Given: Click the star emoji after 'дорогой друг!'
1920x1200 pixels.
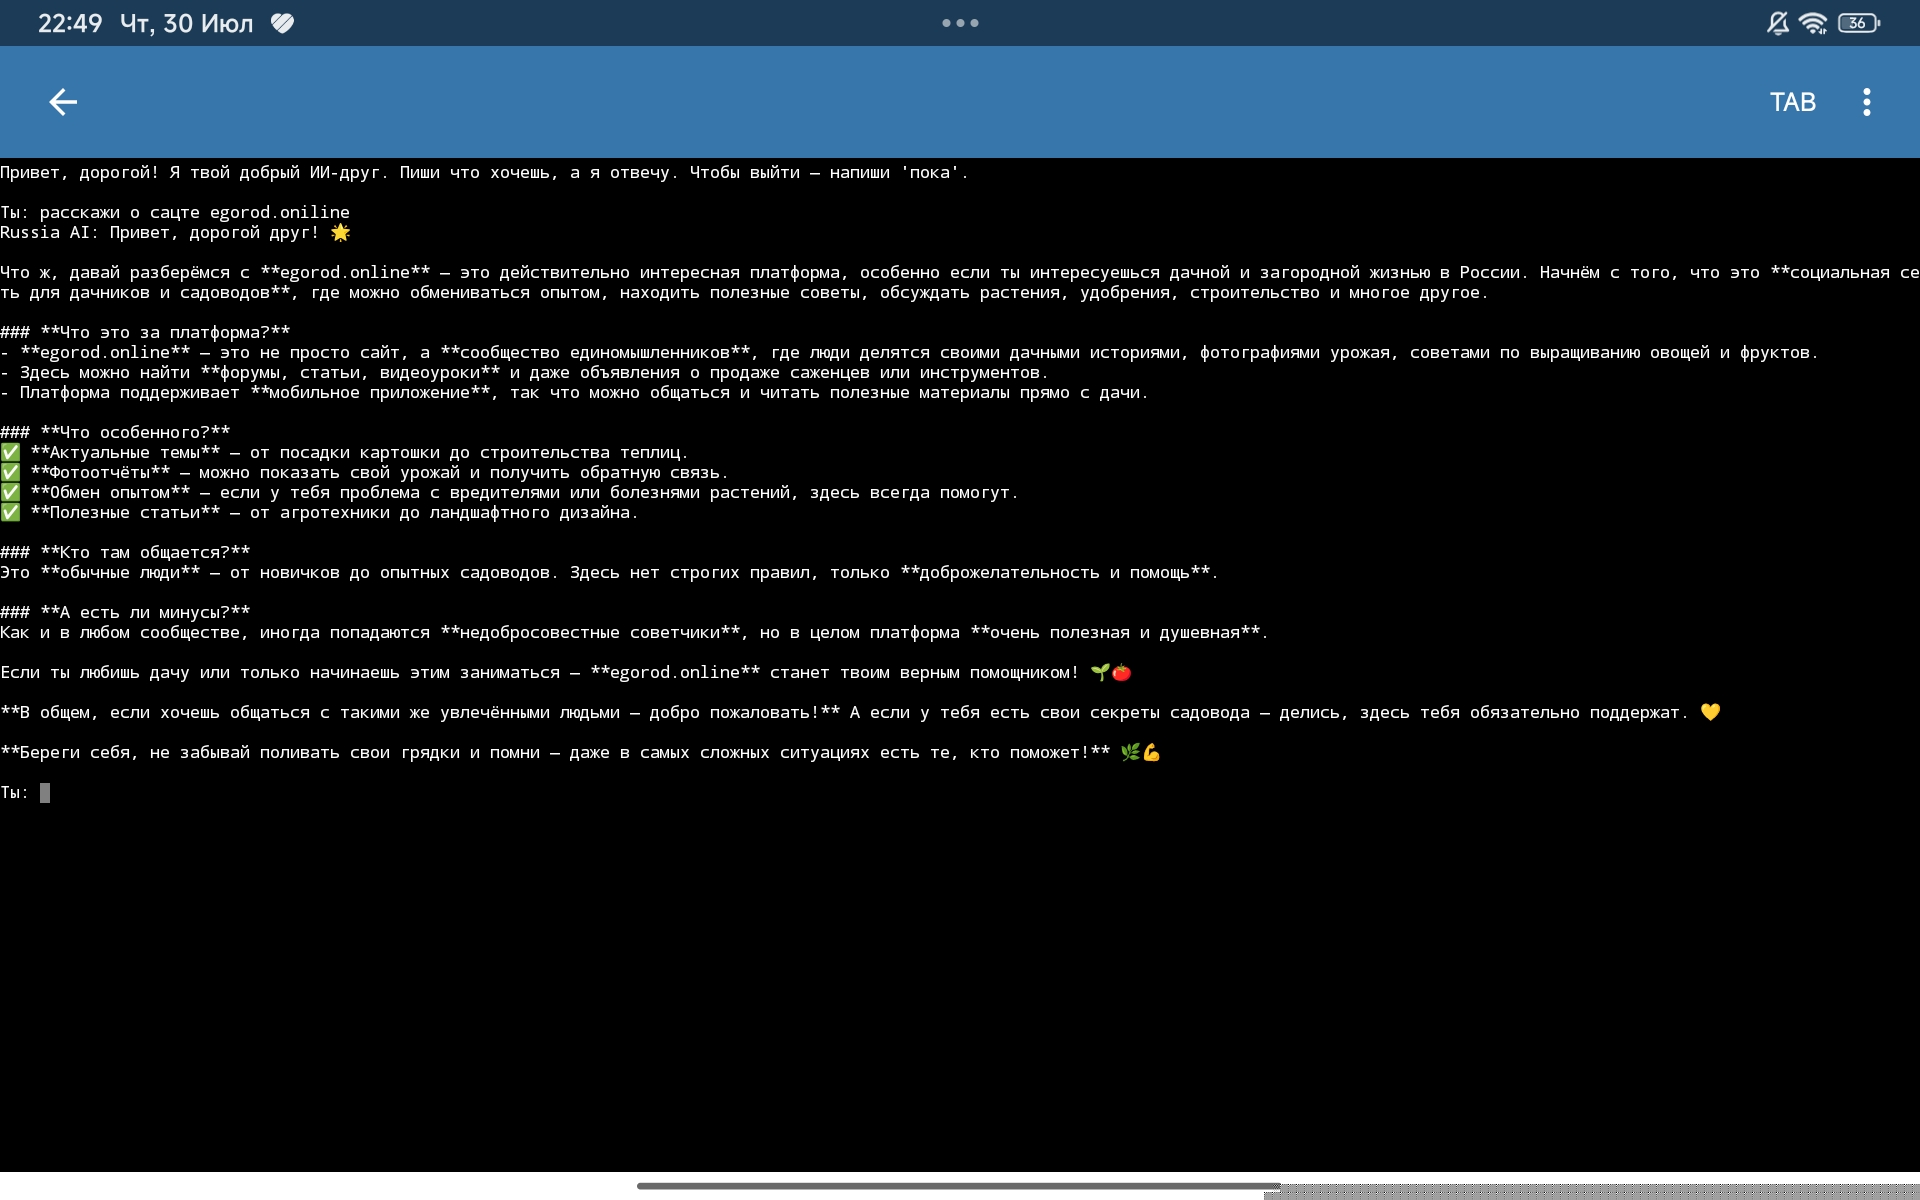Looking at the screenshot, I should [x=340, y=233].
